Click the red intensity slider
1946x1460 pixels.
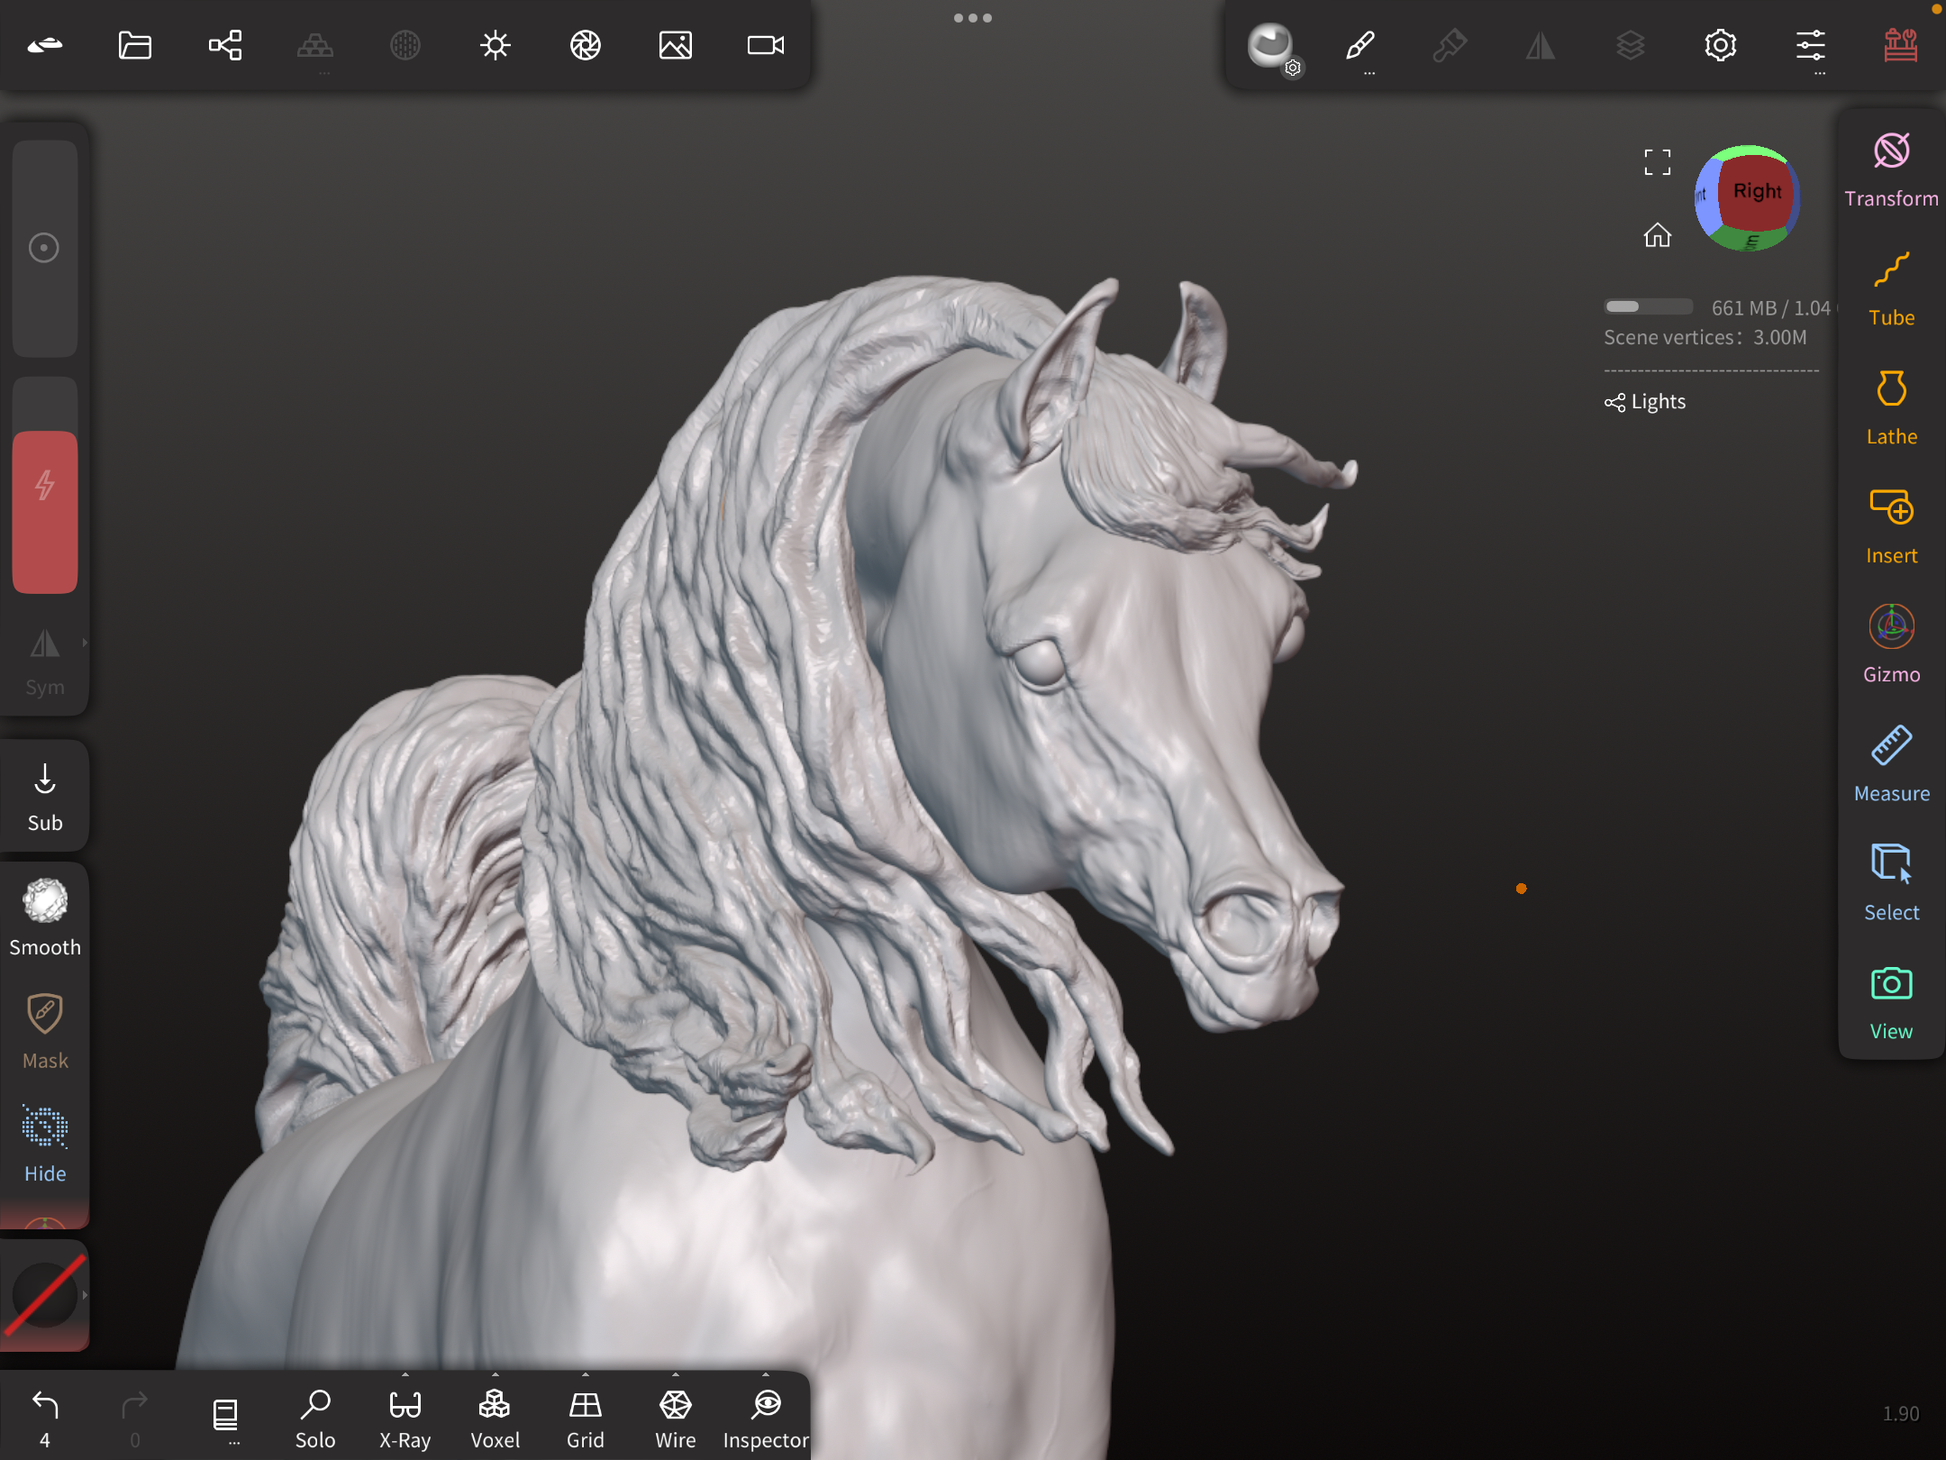pyautogui.click(x=45, y=510)
